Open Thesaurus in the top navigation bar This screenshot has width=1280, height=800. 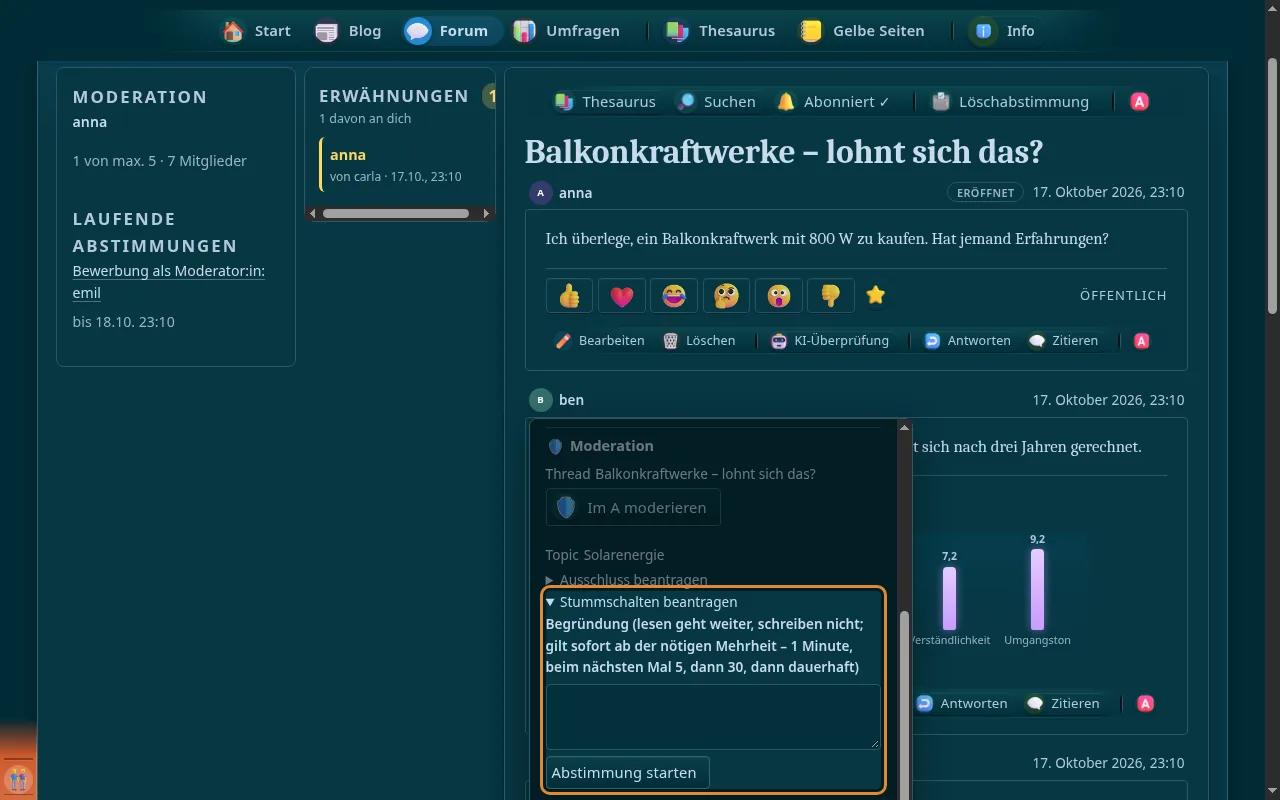(x=721, y=31)
